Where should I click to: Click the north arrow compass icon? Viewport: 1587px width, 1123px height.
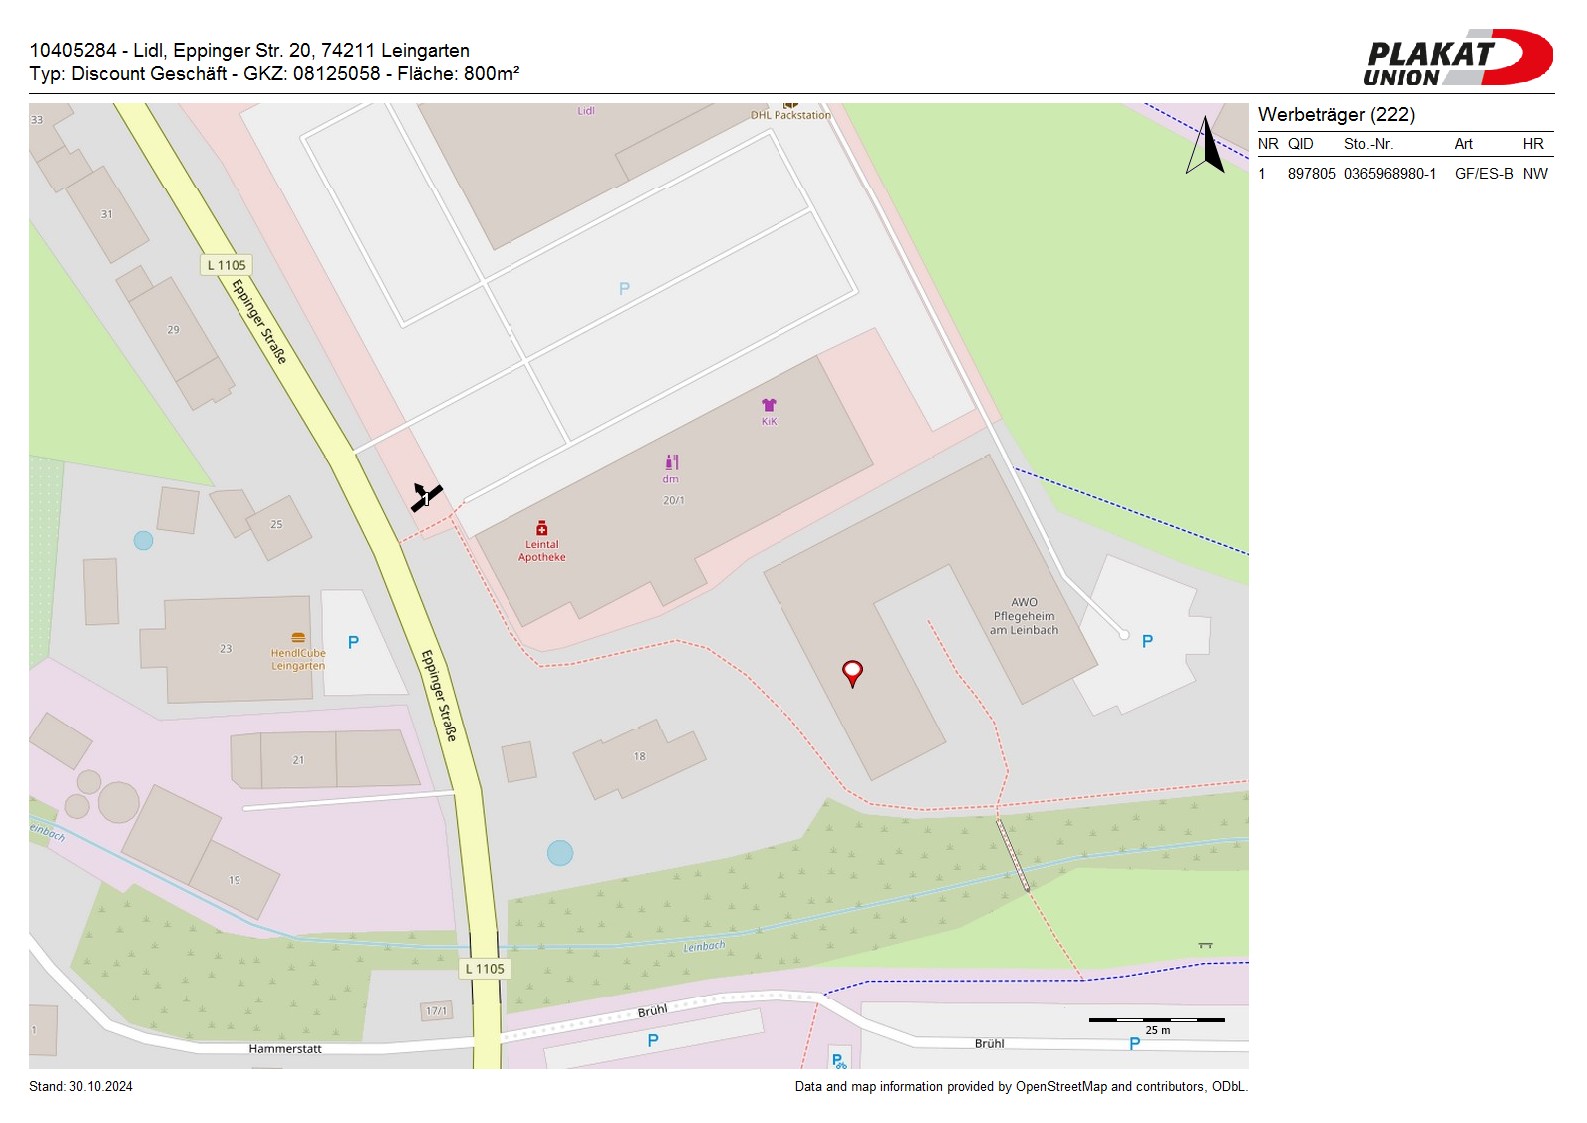coord(1206,146)
